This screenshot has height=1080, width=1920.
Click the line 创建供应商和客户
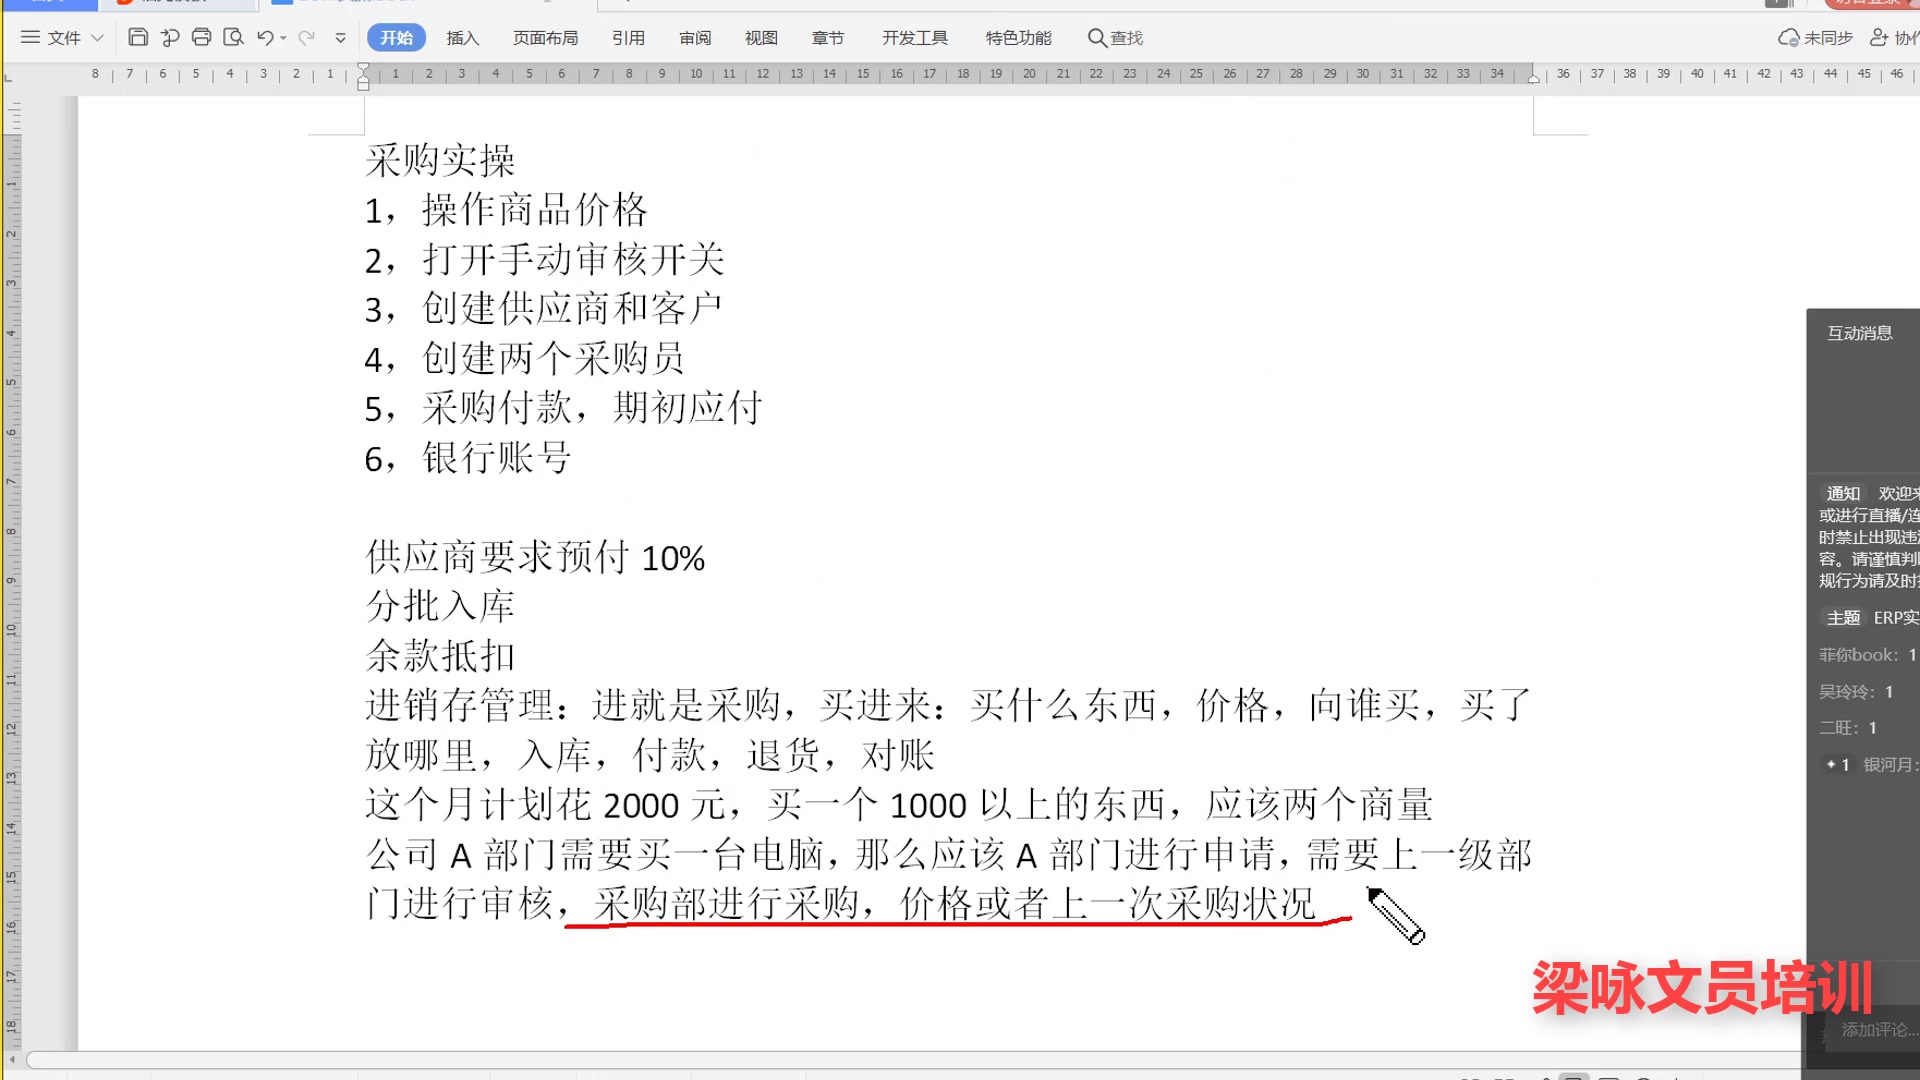(x=543, y=309)
